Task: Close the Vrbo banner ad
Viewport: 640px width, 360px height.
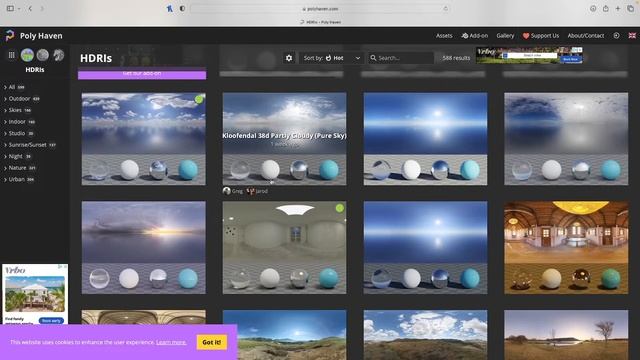Action: pyautogui.click(x=580, y=50)
